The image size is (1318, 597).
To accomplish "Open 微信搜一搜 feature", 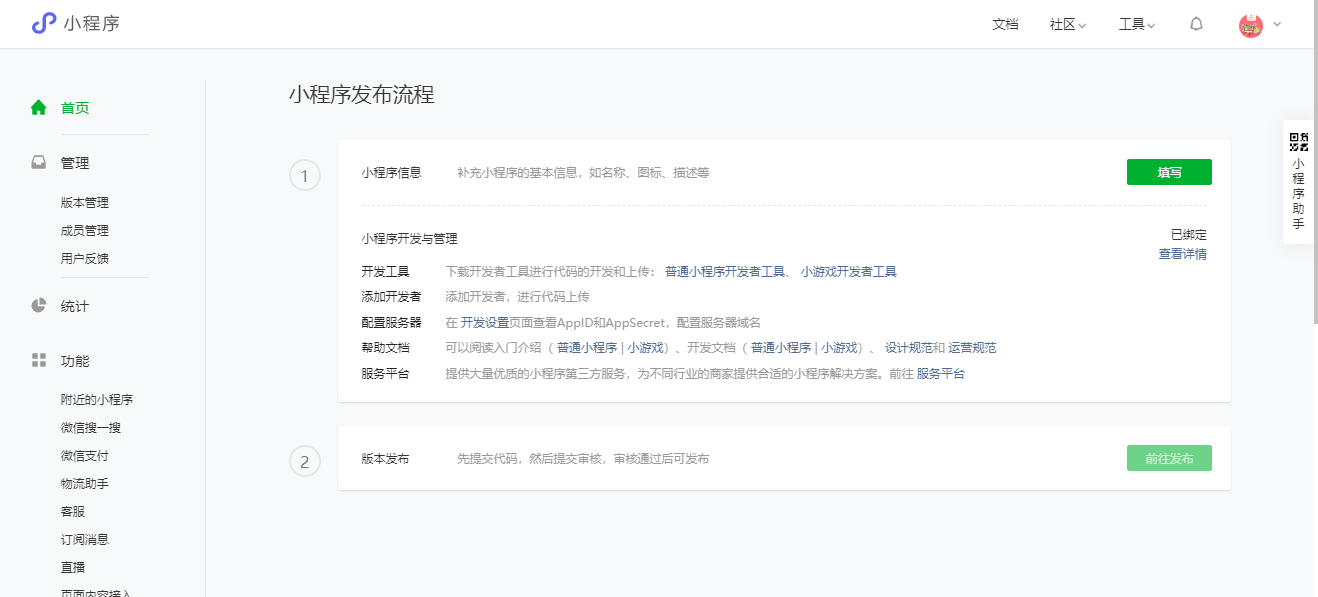I will (91, 427).
